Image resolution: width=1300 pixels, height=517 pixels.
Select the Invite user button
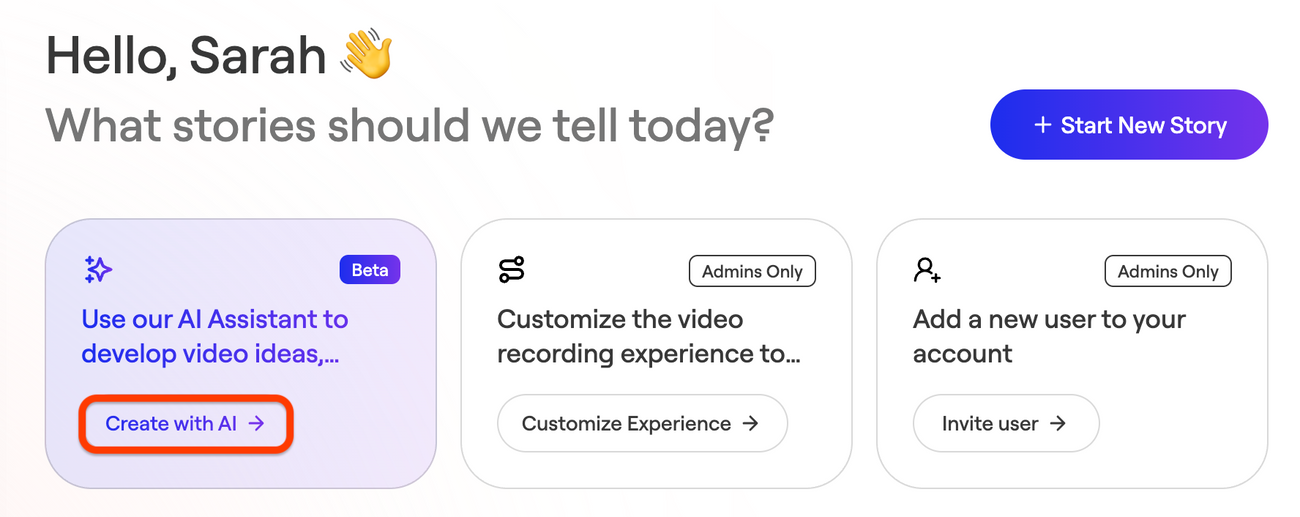coord(1006,424)
